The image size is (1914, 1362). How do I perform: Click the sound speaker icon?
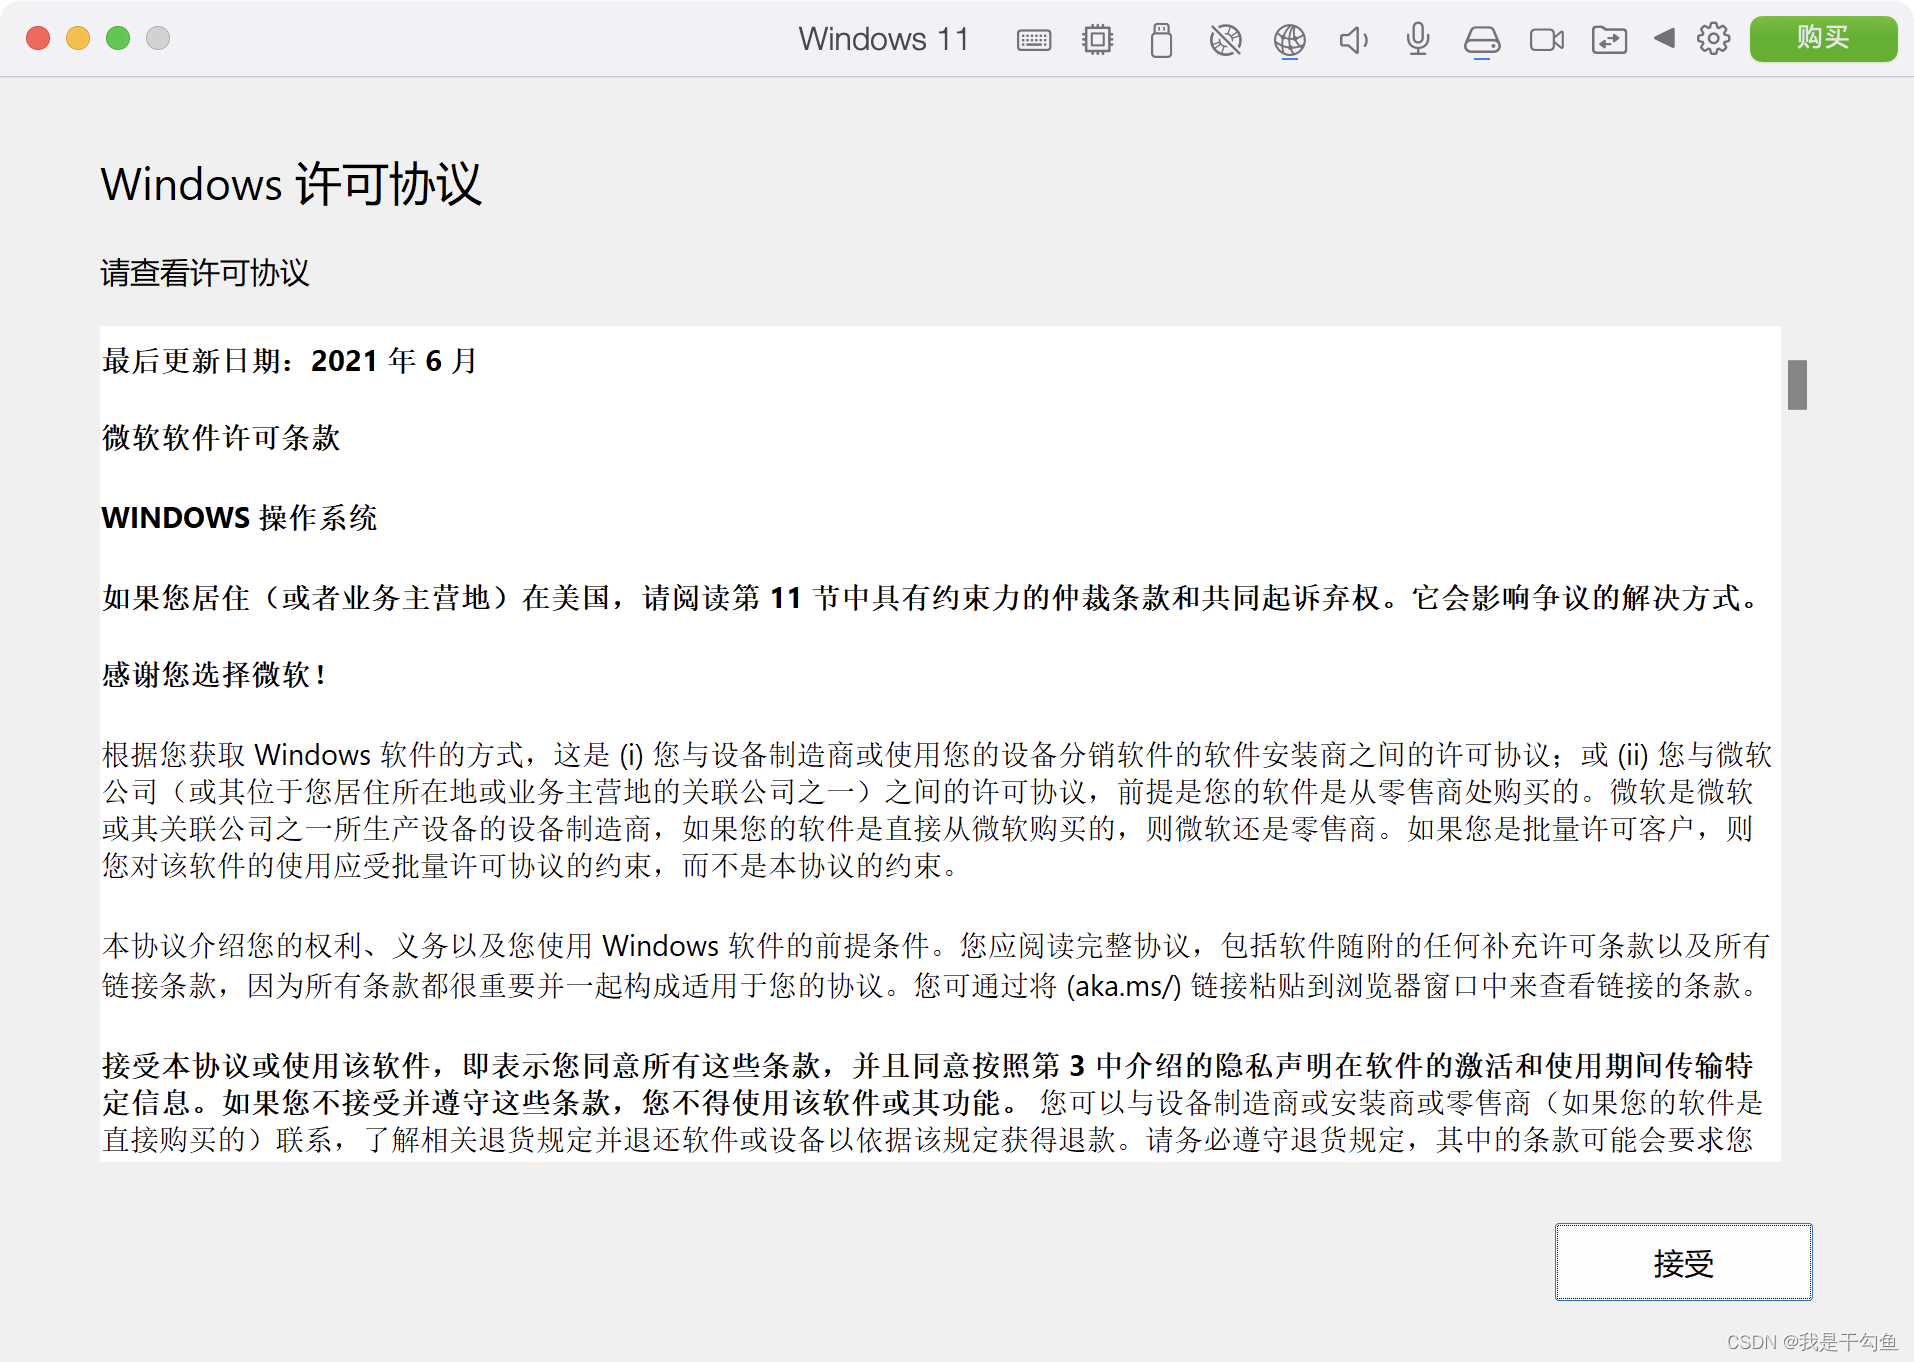pos(1353,40)
